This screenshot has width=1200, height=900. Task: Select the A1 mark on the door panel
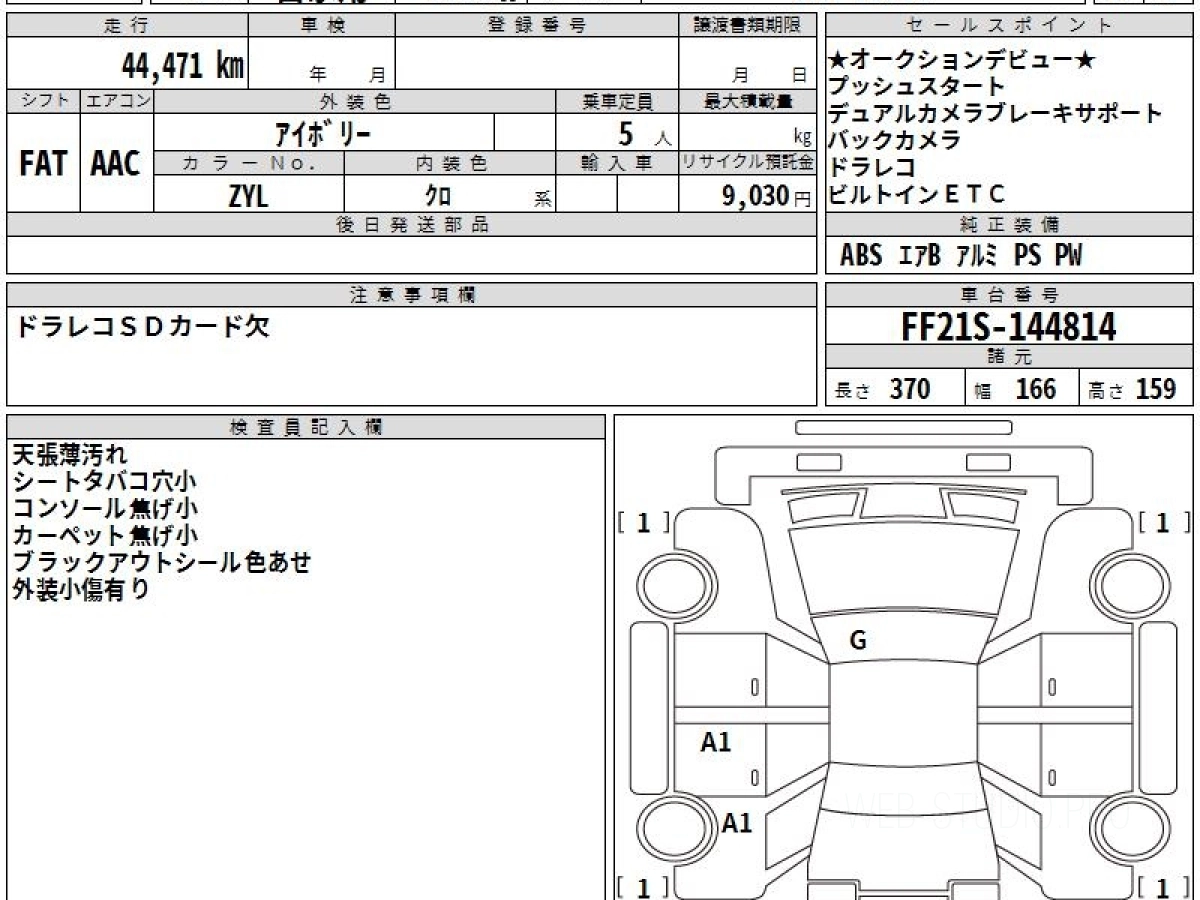coord(715,742)
